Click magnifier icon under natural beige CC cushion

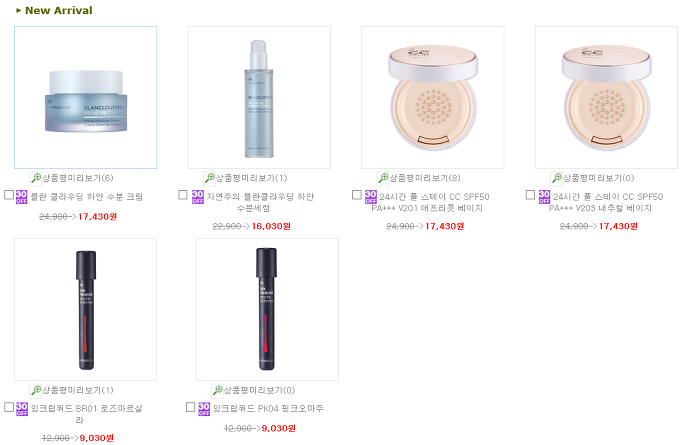point(556,178)
